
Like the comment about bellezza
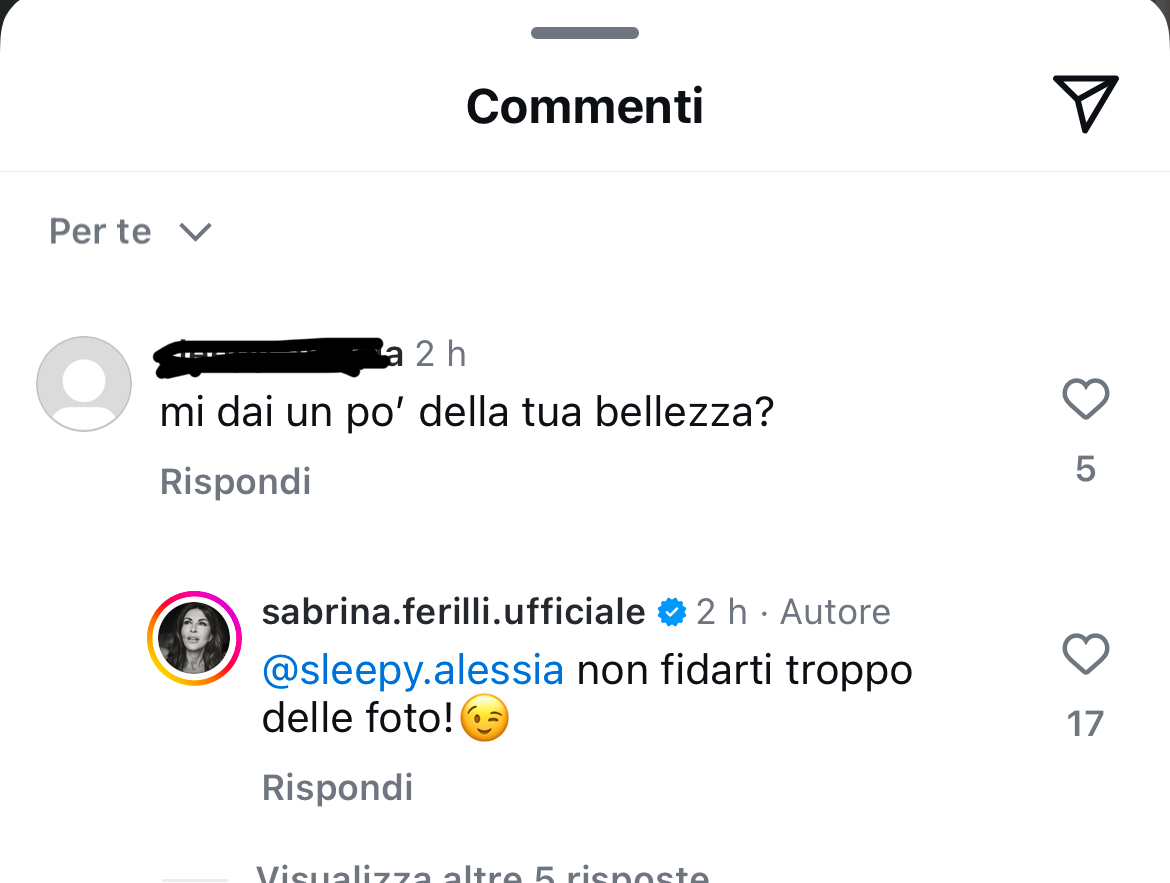point(1085,400)
